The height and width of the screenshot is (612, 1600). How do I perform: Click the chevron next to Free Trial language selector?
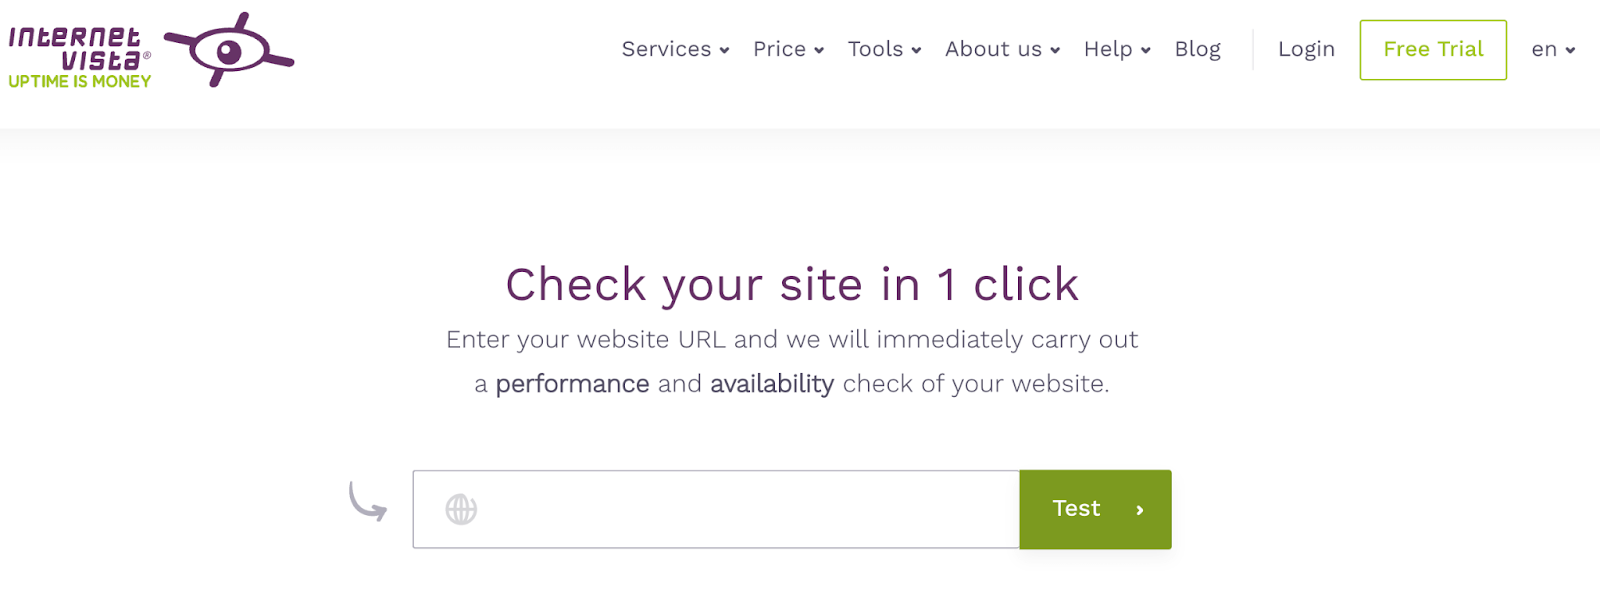(x=1570, y=50)
